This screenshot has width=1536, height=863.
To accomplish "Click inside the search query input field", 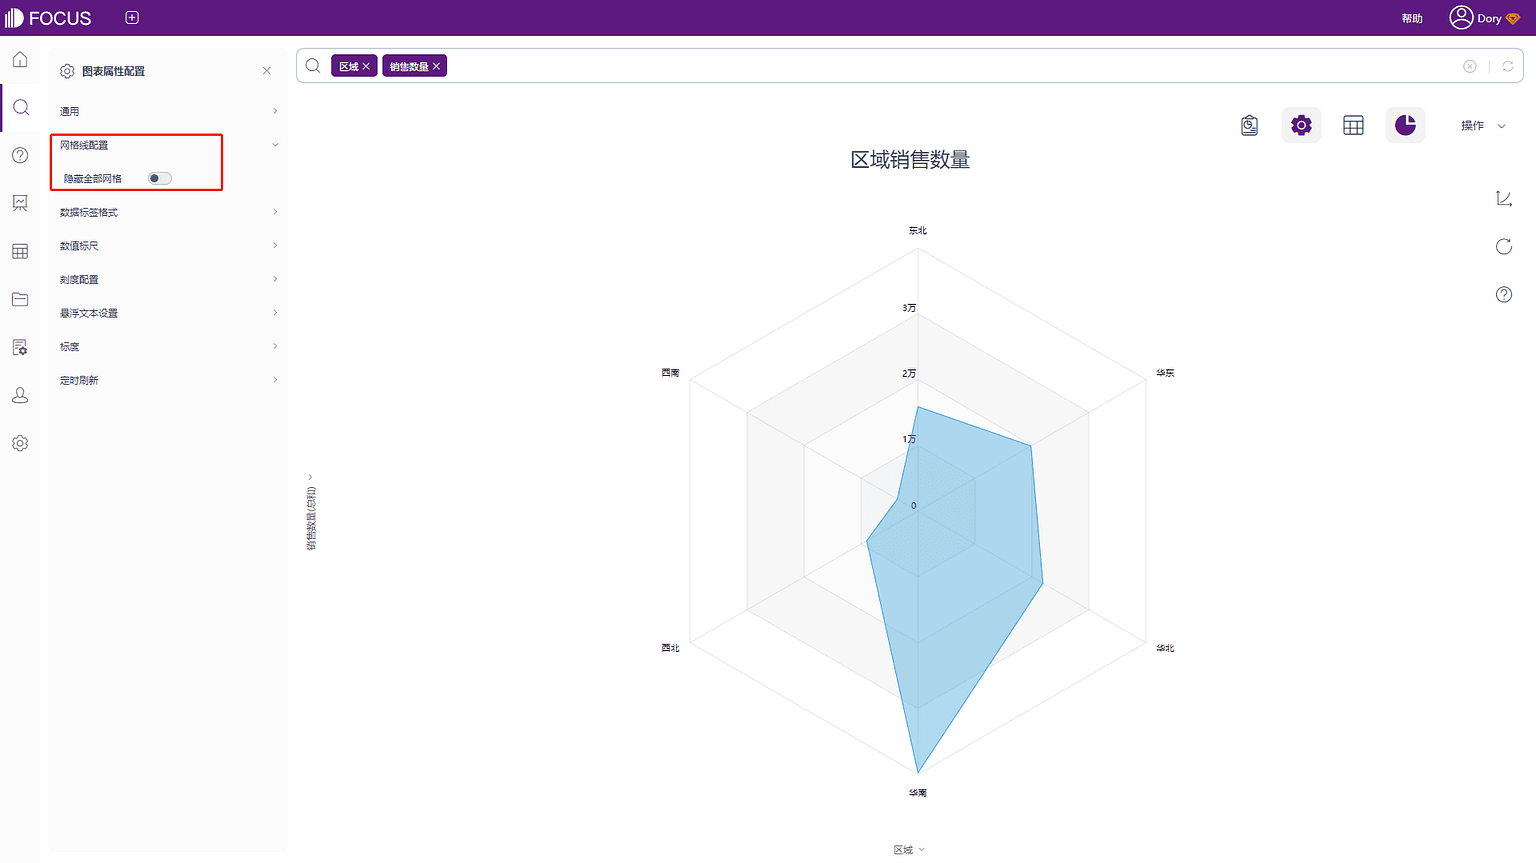I will [x=950, y=66].
